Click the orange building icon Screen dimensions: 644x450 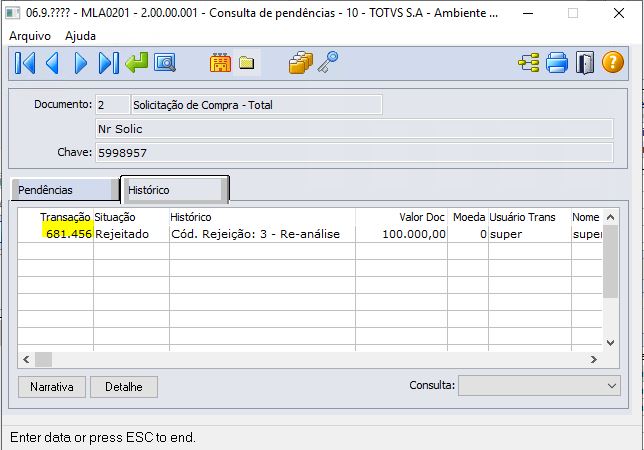coord(221,63)
